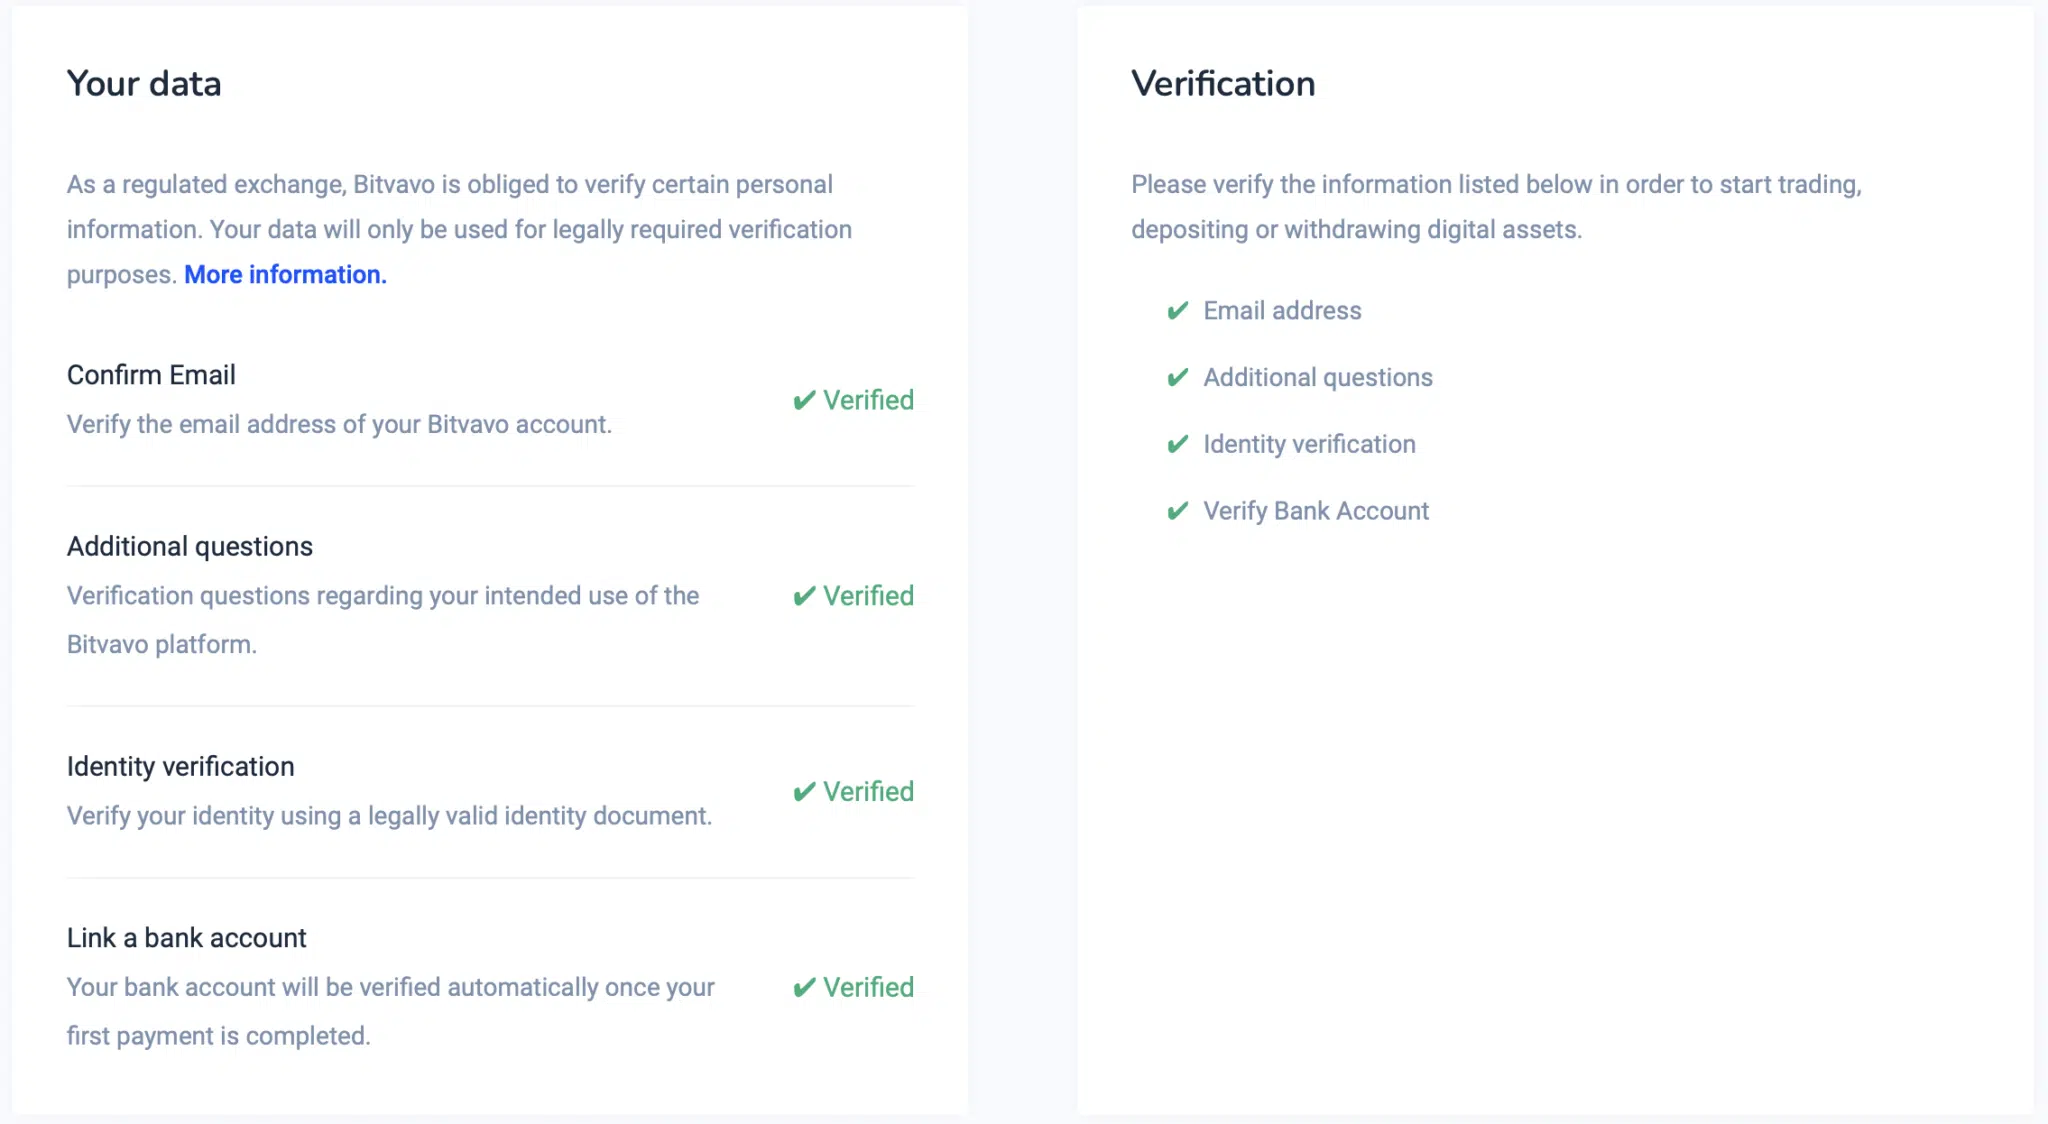Click the green check in Identity verification row
The width and height of the screenshot is (2048, 1124).
[x=804, y=793]
